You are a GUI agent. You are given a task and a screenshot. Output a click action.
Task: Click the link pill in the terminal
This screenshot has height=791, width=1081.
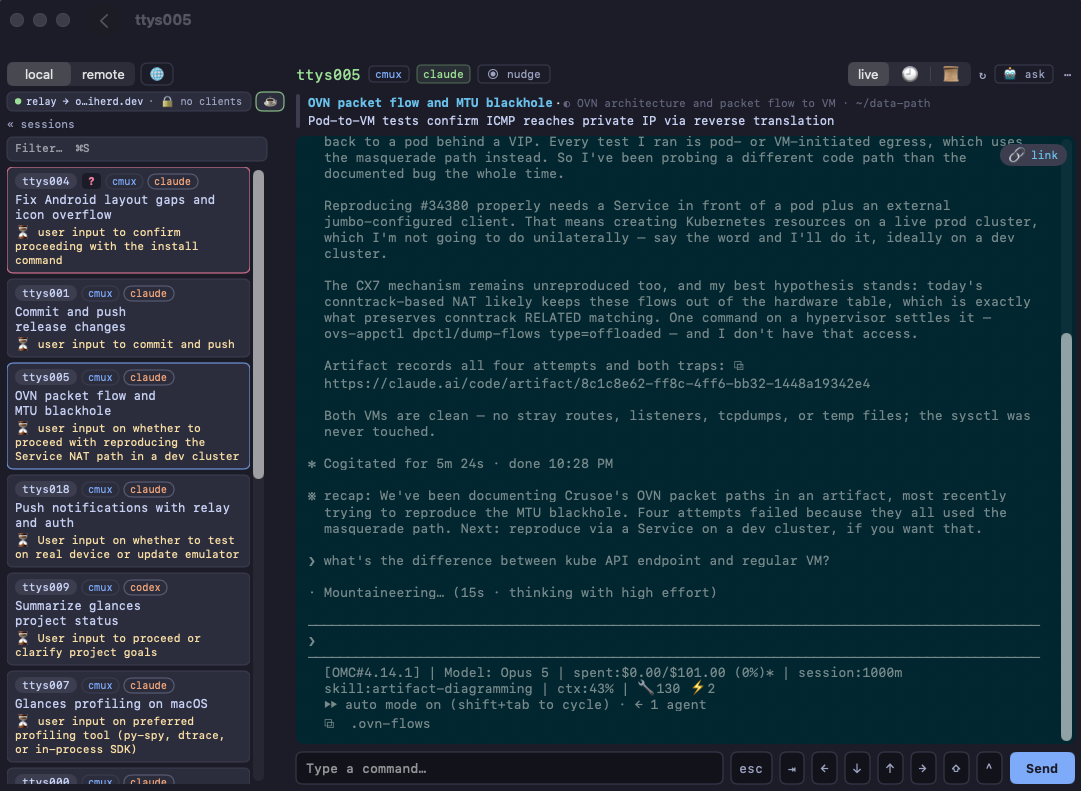click(x=1033, y=155)
